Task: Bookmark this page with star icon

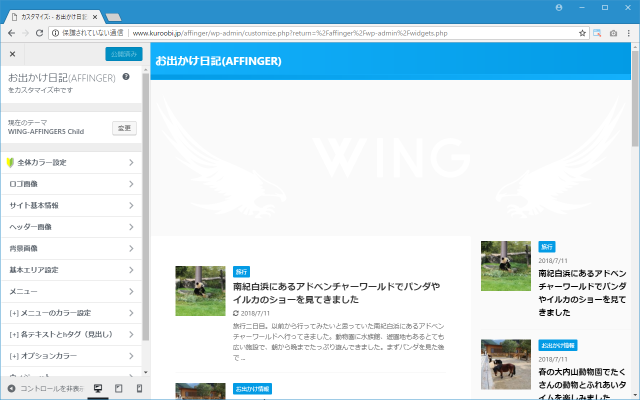Action: point(582,33)
